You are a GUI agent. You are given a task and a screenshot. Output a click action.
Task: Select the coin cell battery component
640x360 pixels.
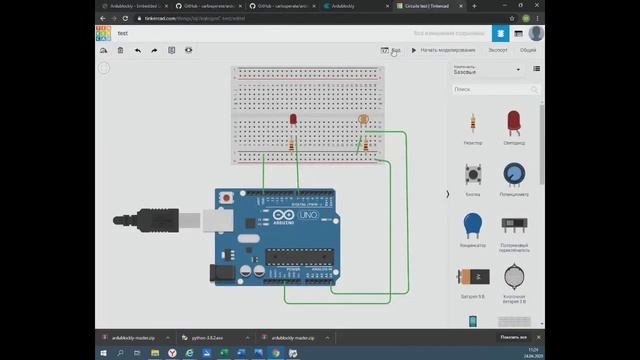click(514, 283)
